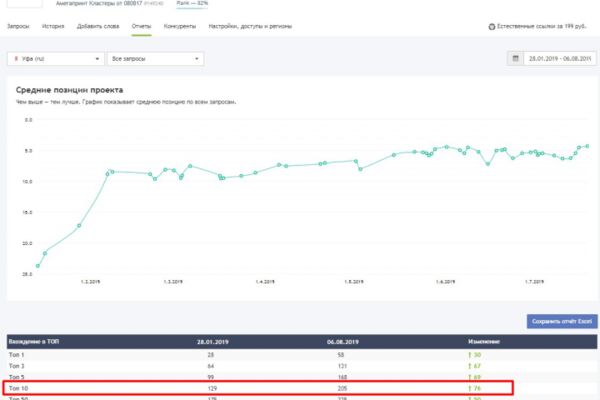Click the Топ 1 value under 06.08.2019

point(341,355)
